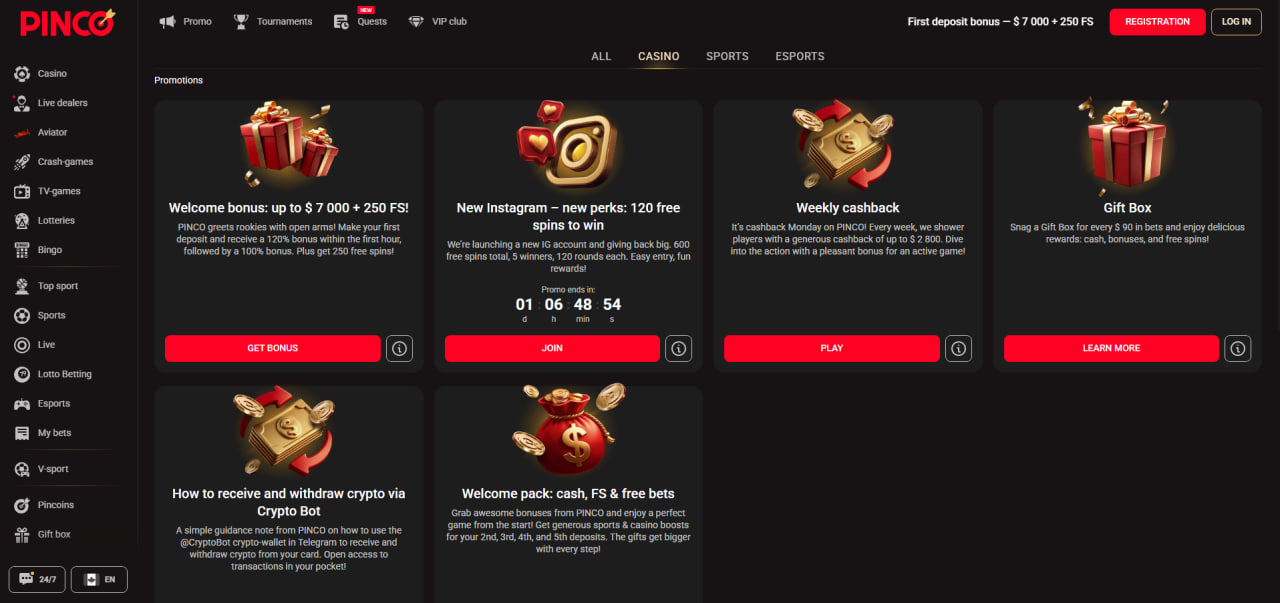The height and width of the screenshot is (603, 1280).
Task: Open the 24/7 support chat button
Action: point(37,579)
